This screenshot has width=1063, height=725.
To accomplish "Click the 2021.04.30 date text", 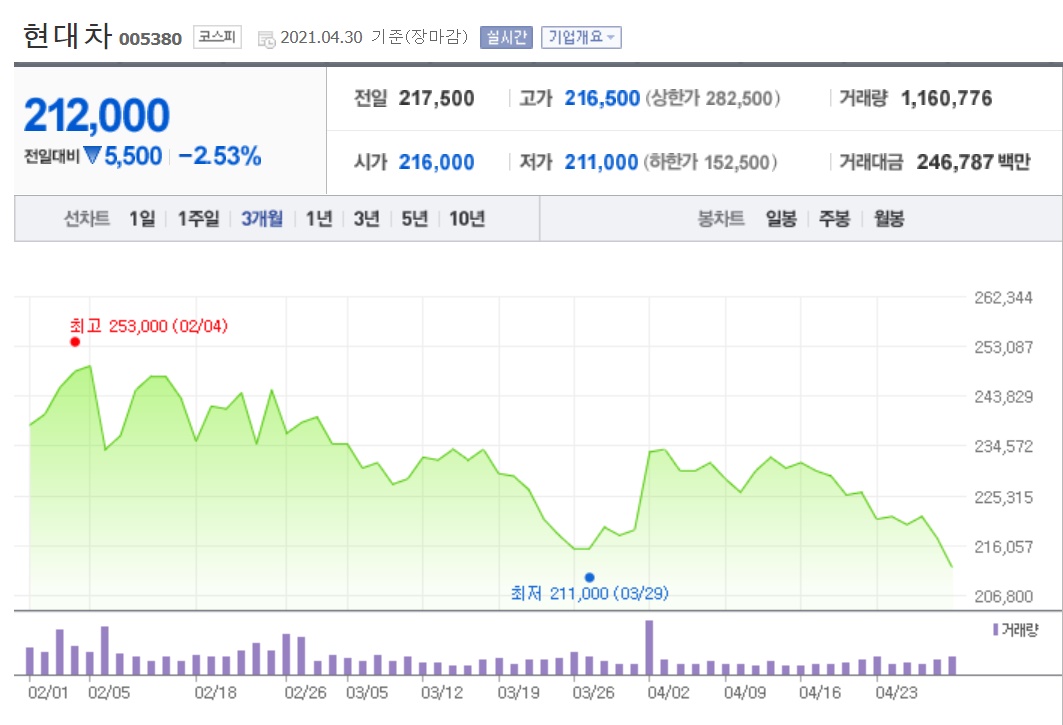I will [321, 37].
